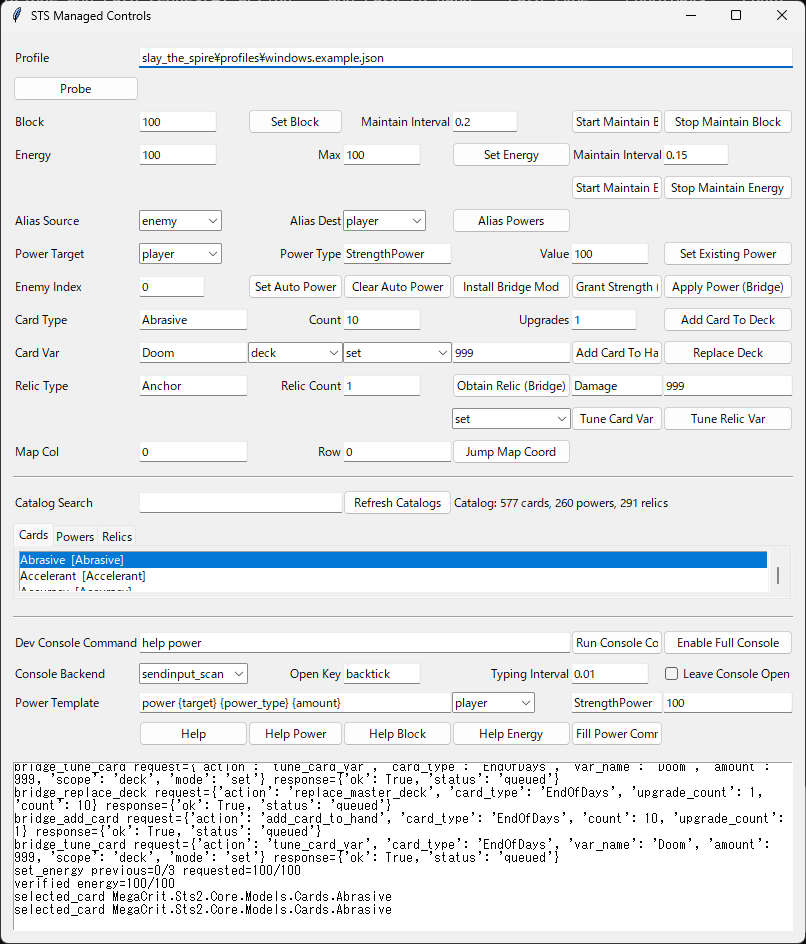Expand the Power Target combo box
The width and height of the screenshot is (806, 944).
coord(180,254)
